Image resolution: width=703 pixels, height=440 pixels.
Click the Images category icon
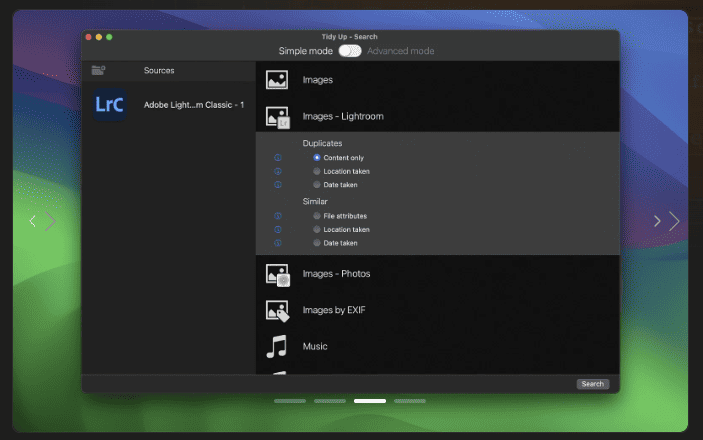tap(277, 80)
